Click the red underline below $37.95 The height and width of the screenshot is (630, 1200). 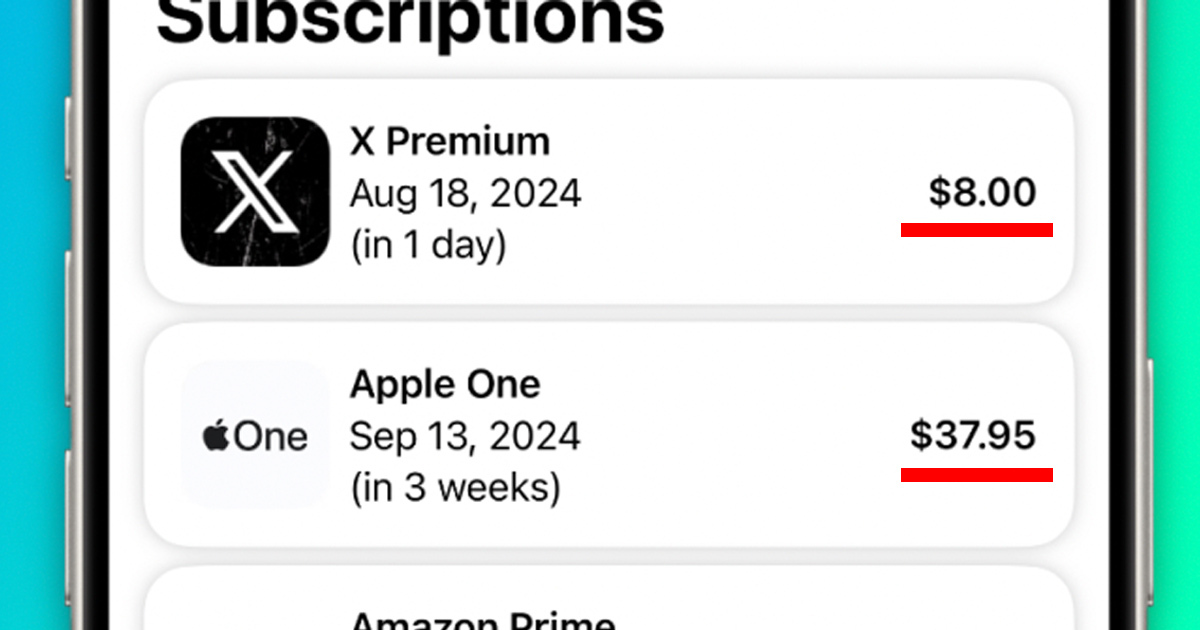pos(977,474)
